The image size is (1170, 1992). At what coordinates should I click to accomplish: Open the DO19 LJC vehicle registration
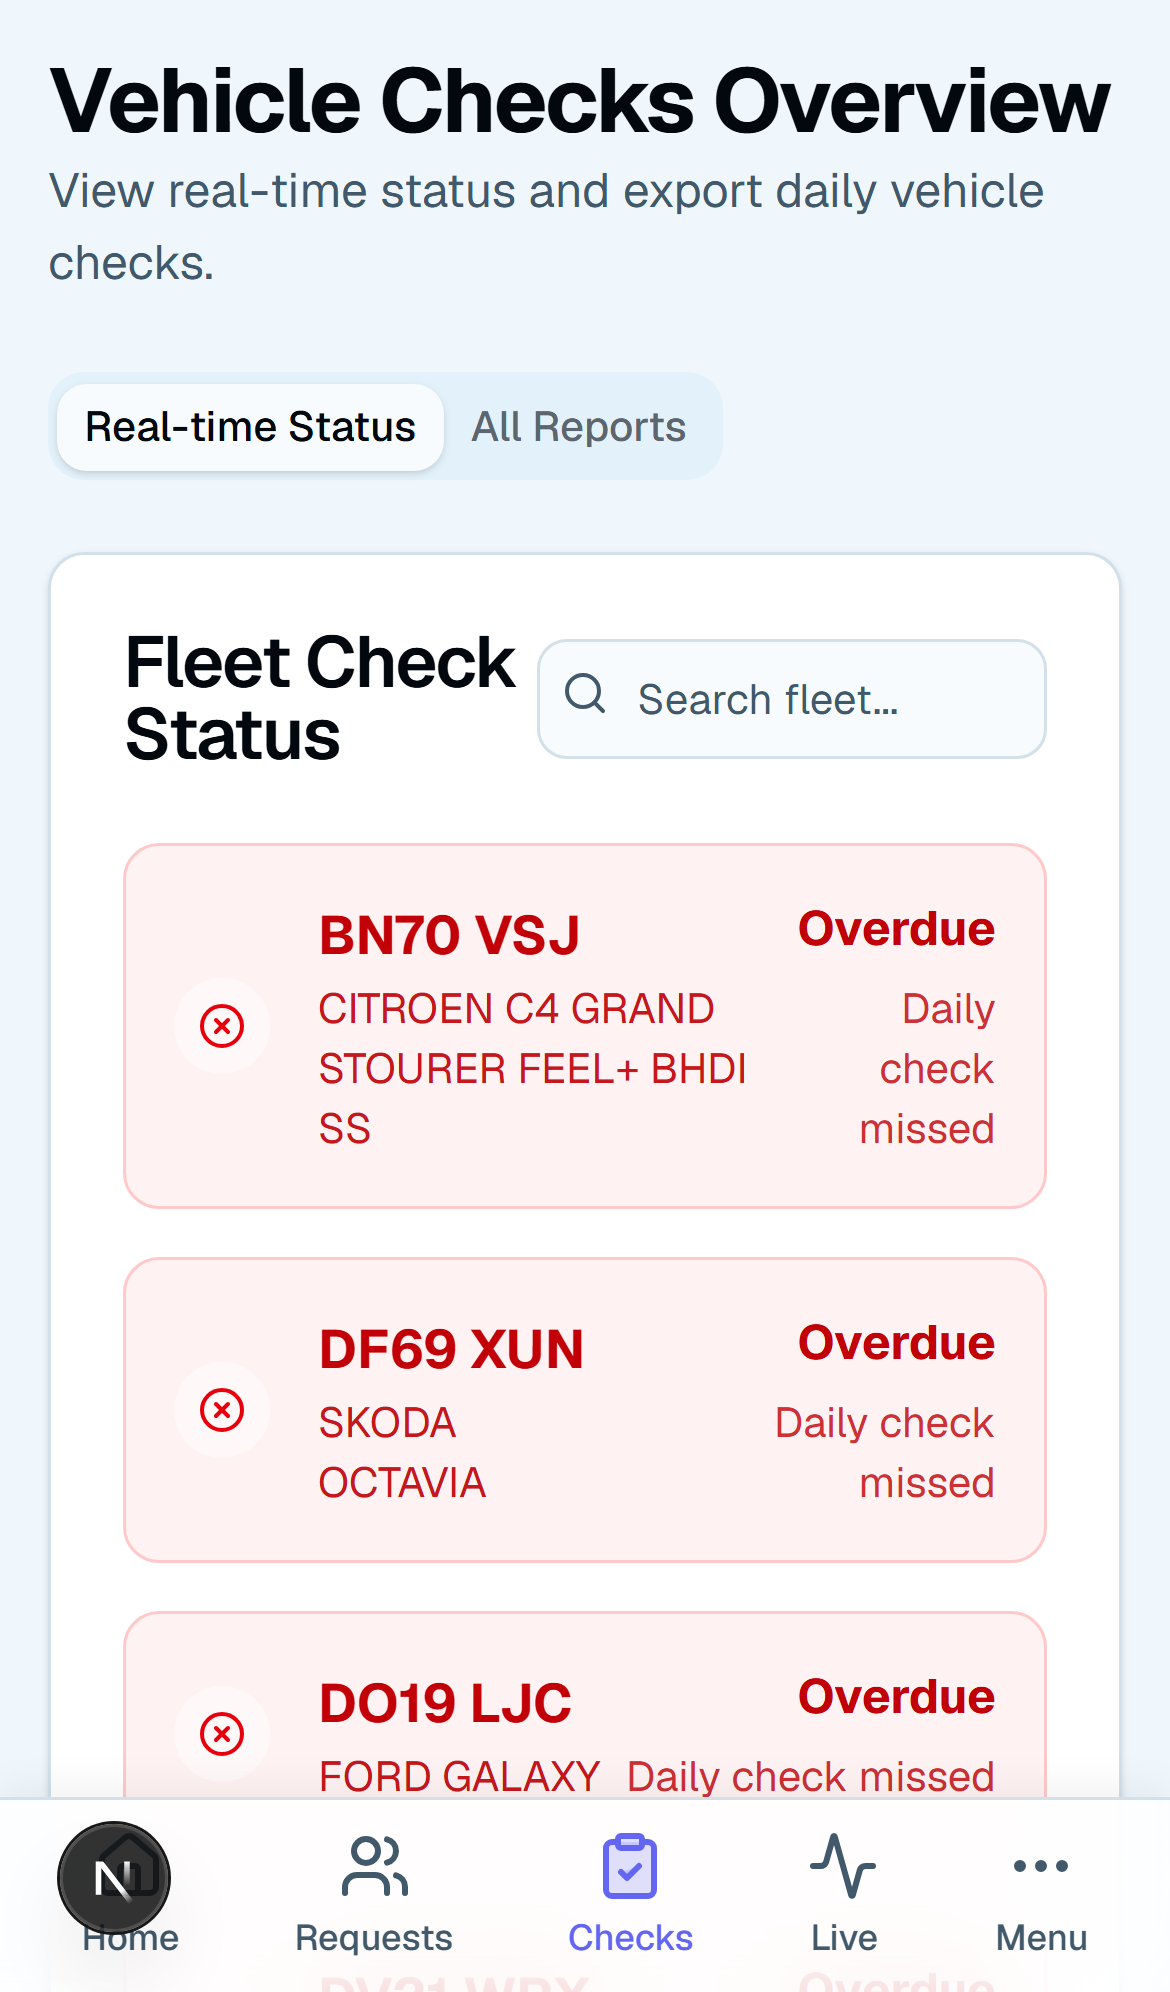pos(445,1703)
